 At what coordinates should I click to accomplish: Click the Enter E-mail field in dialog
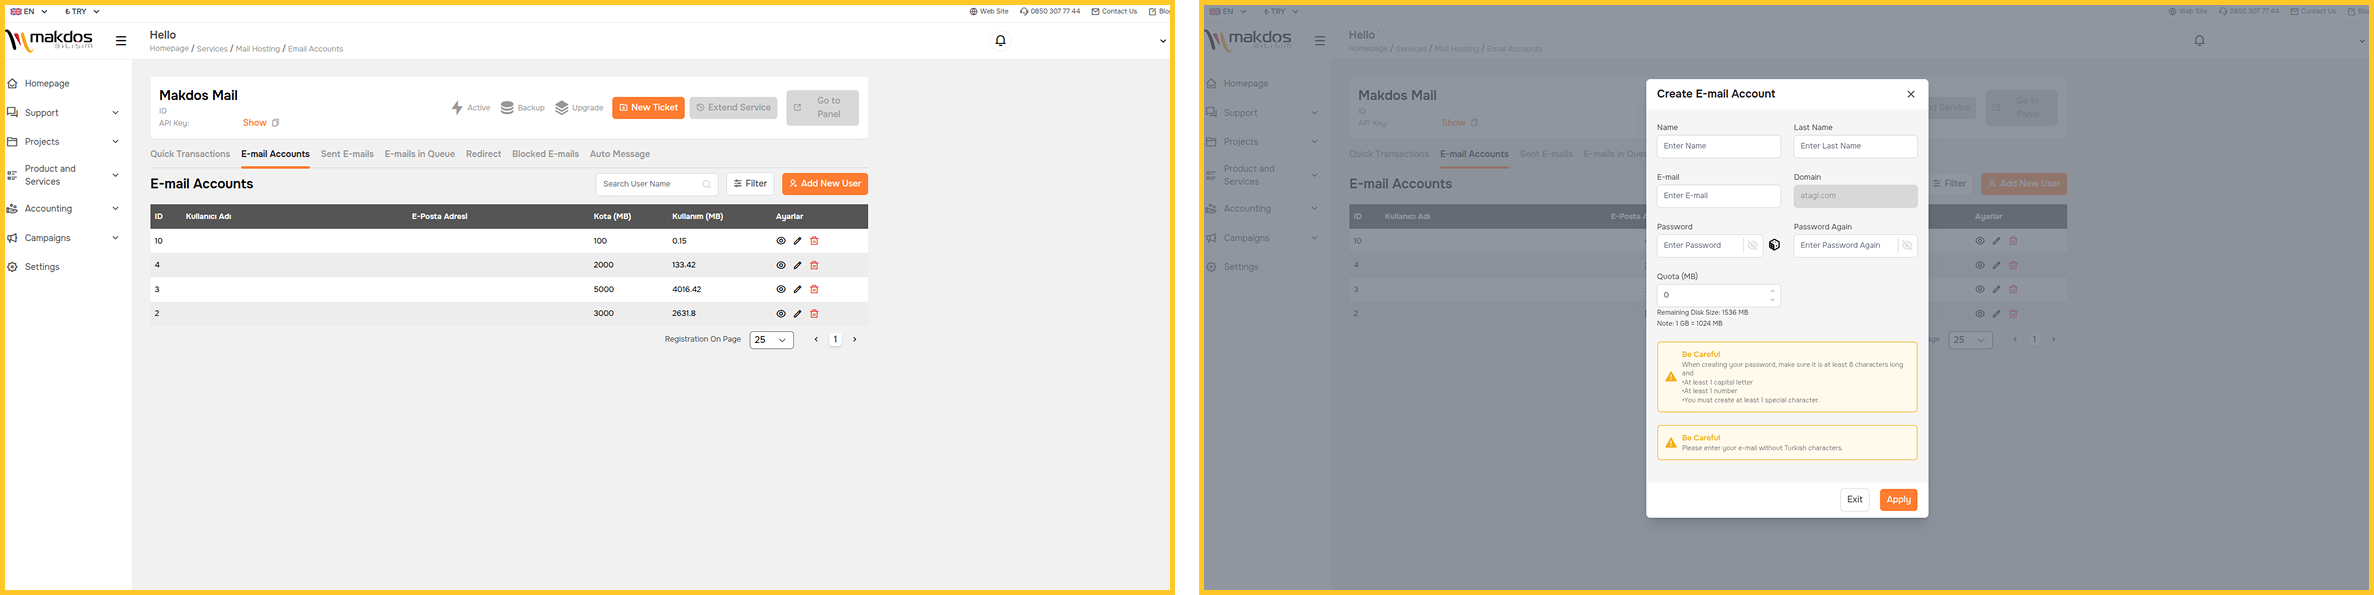1718,196
